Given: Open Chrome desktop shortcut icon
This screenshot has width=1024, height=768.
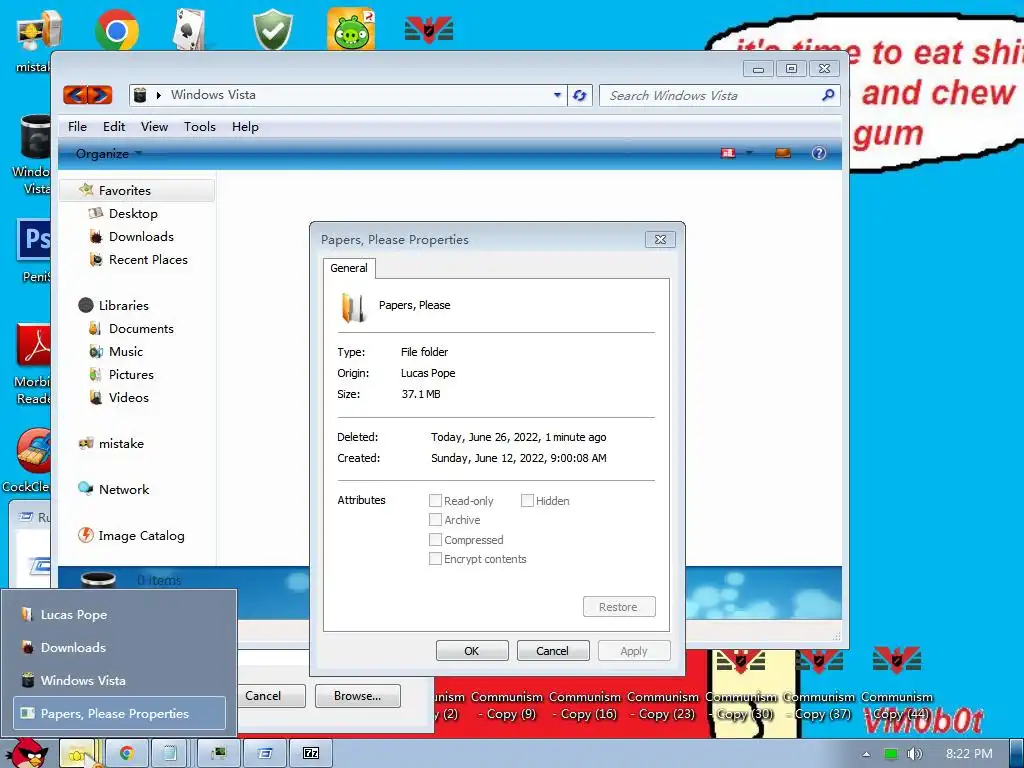Looking at the screenshot, I should coord(116,29).
